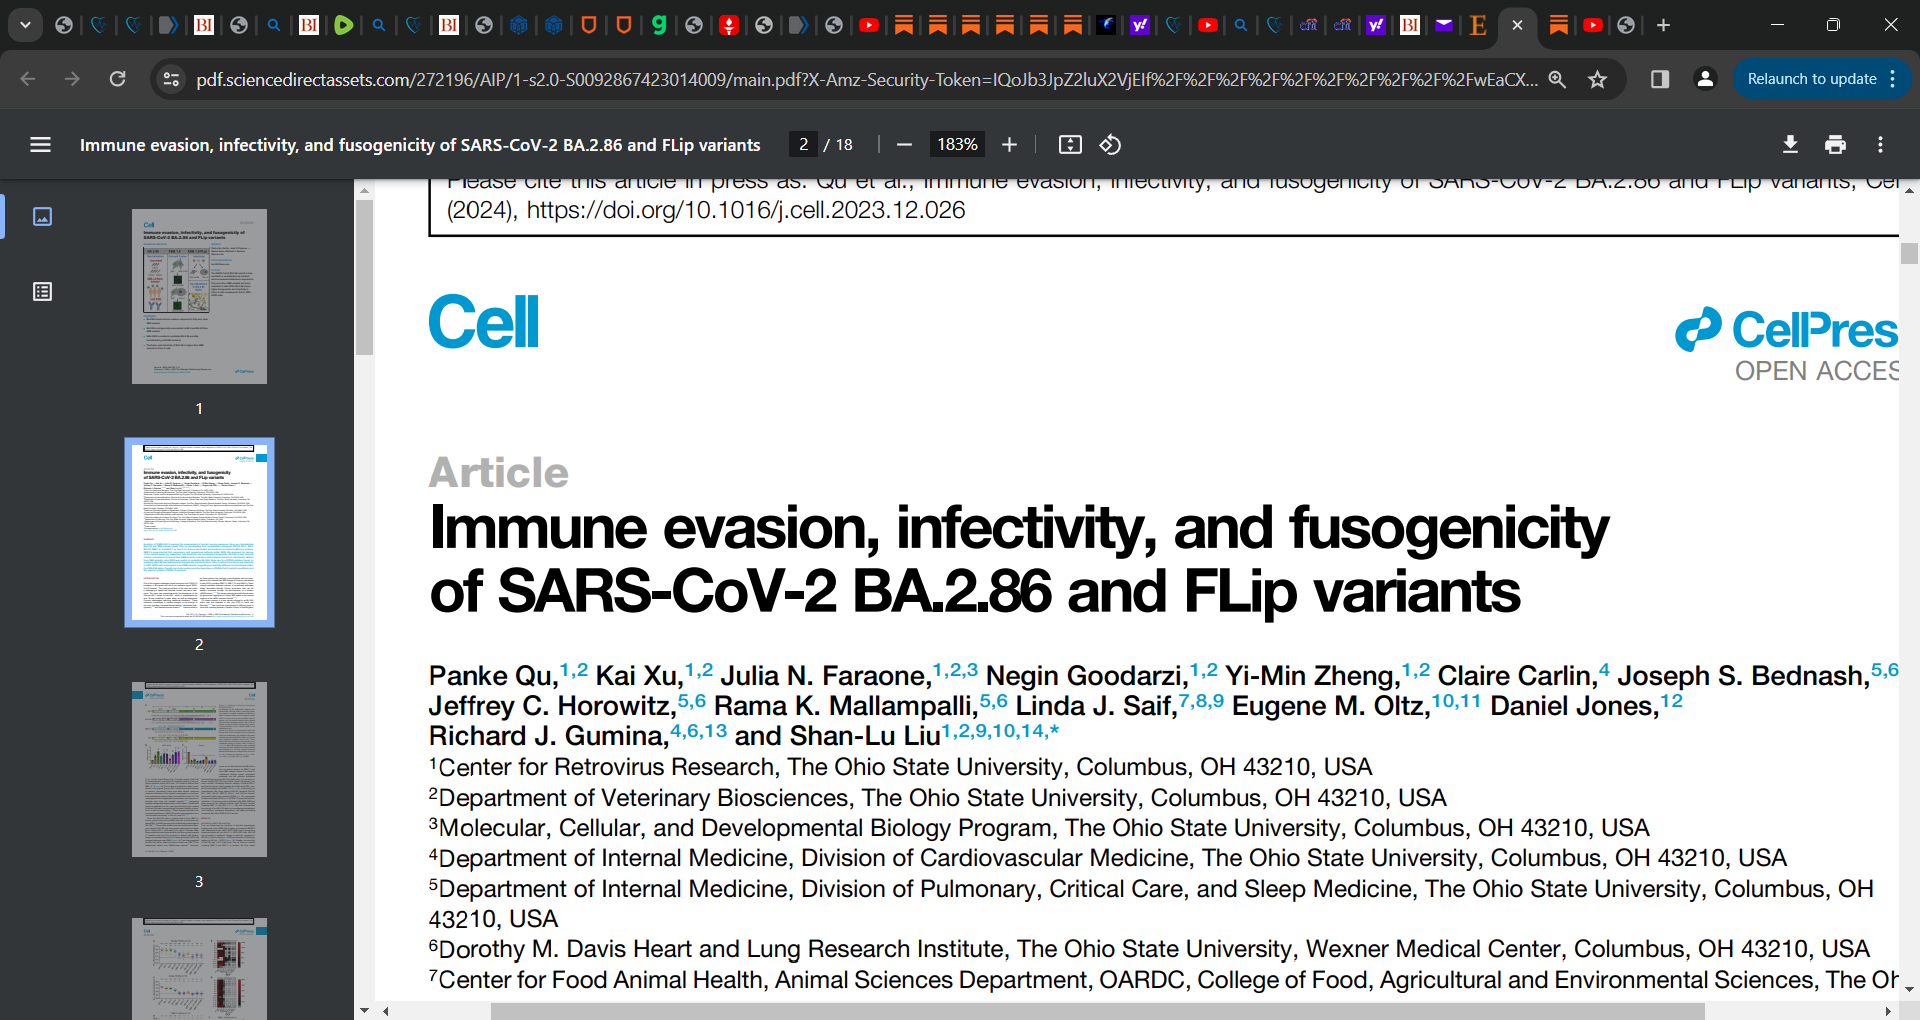Click the document vertical scrollbar thumb
Image resolution: width=1920 pixels, height=1020 pixels.
coord(1909,253)
